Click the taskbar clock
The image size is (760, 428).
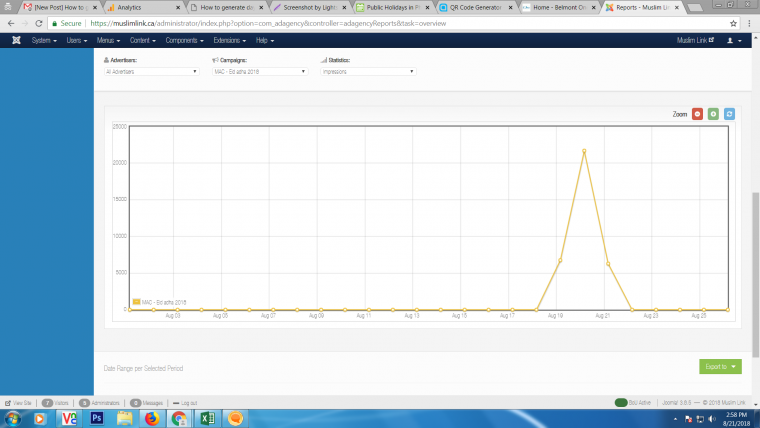coord(736,419)
